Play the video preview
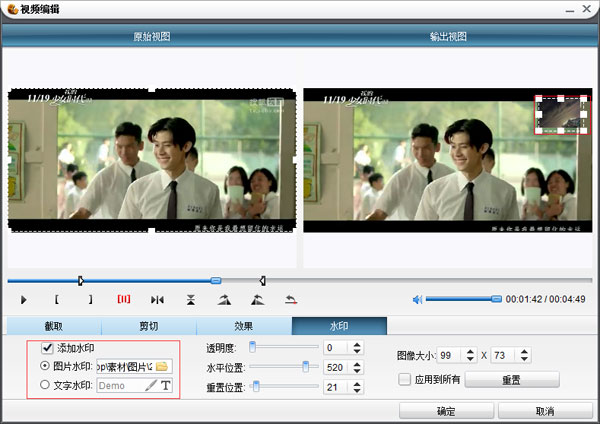The image size is (600, 424). coord(23,300)
